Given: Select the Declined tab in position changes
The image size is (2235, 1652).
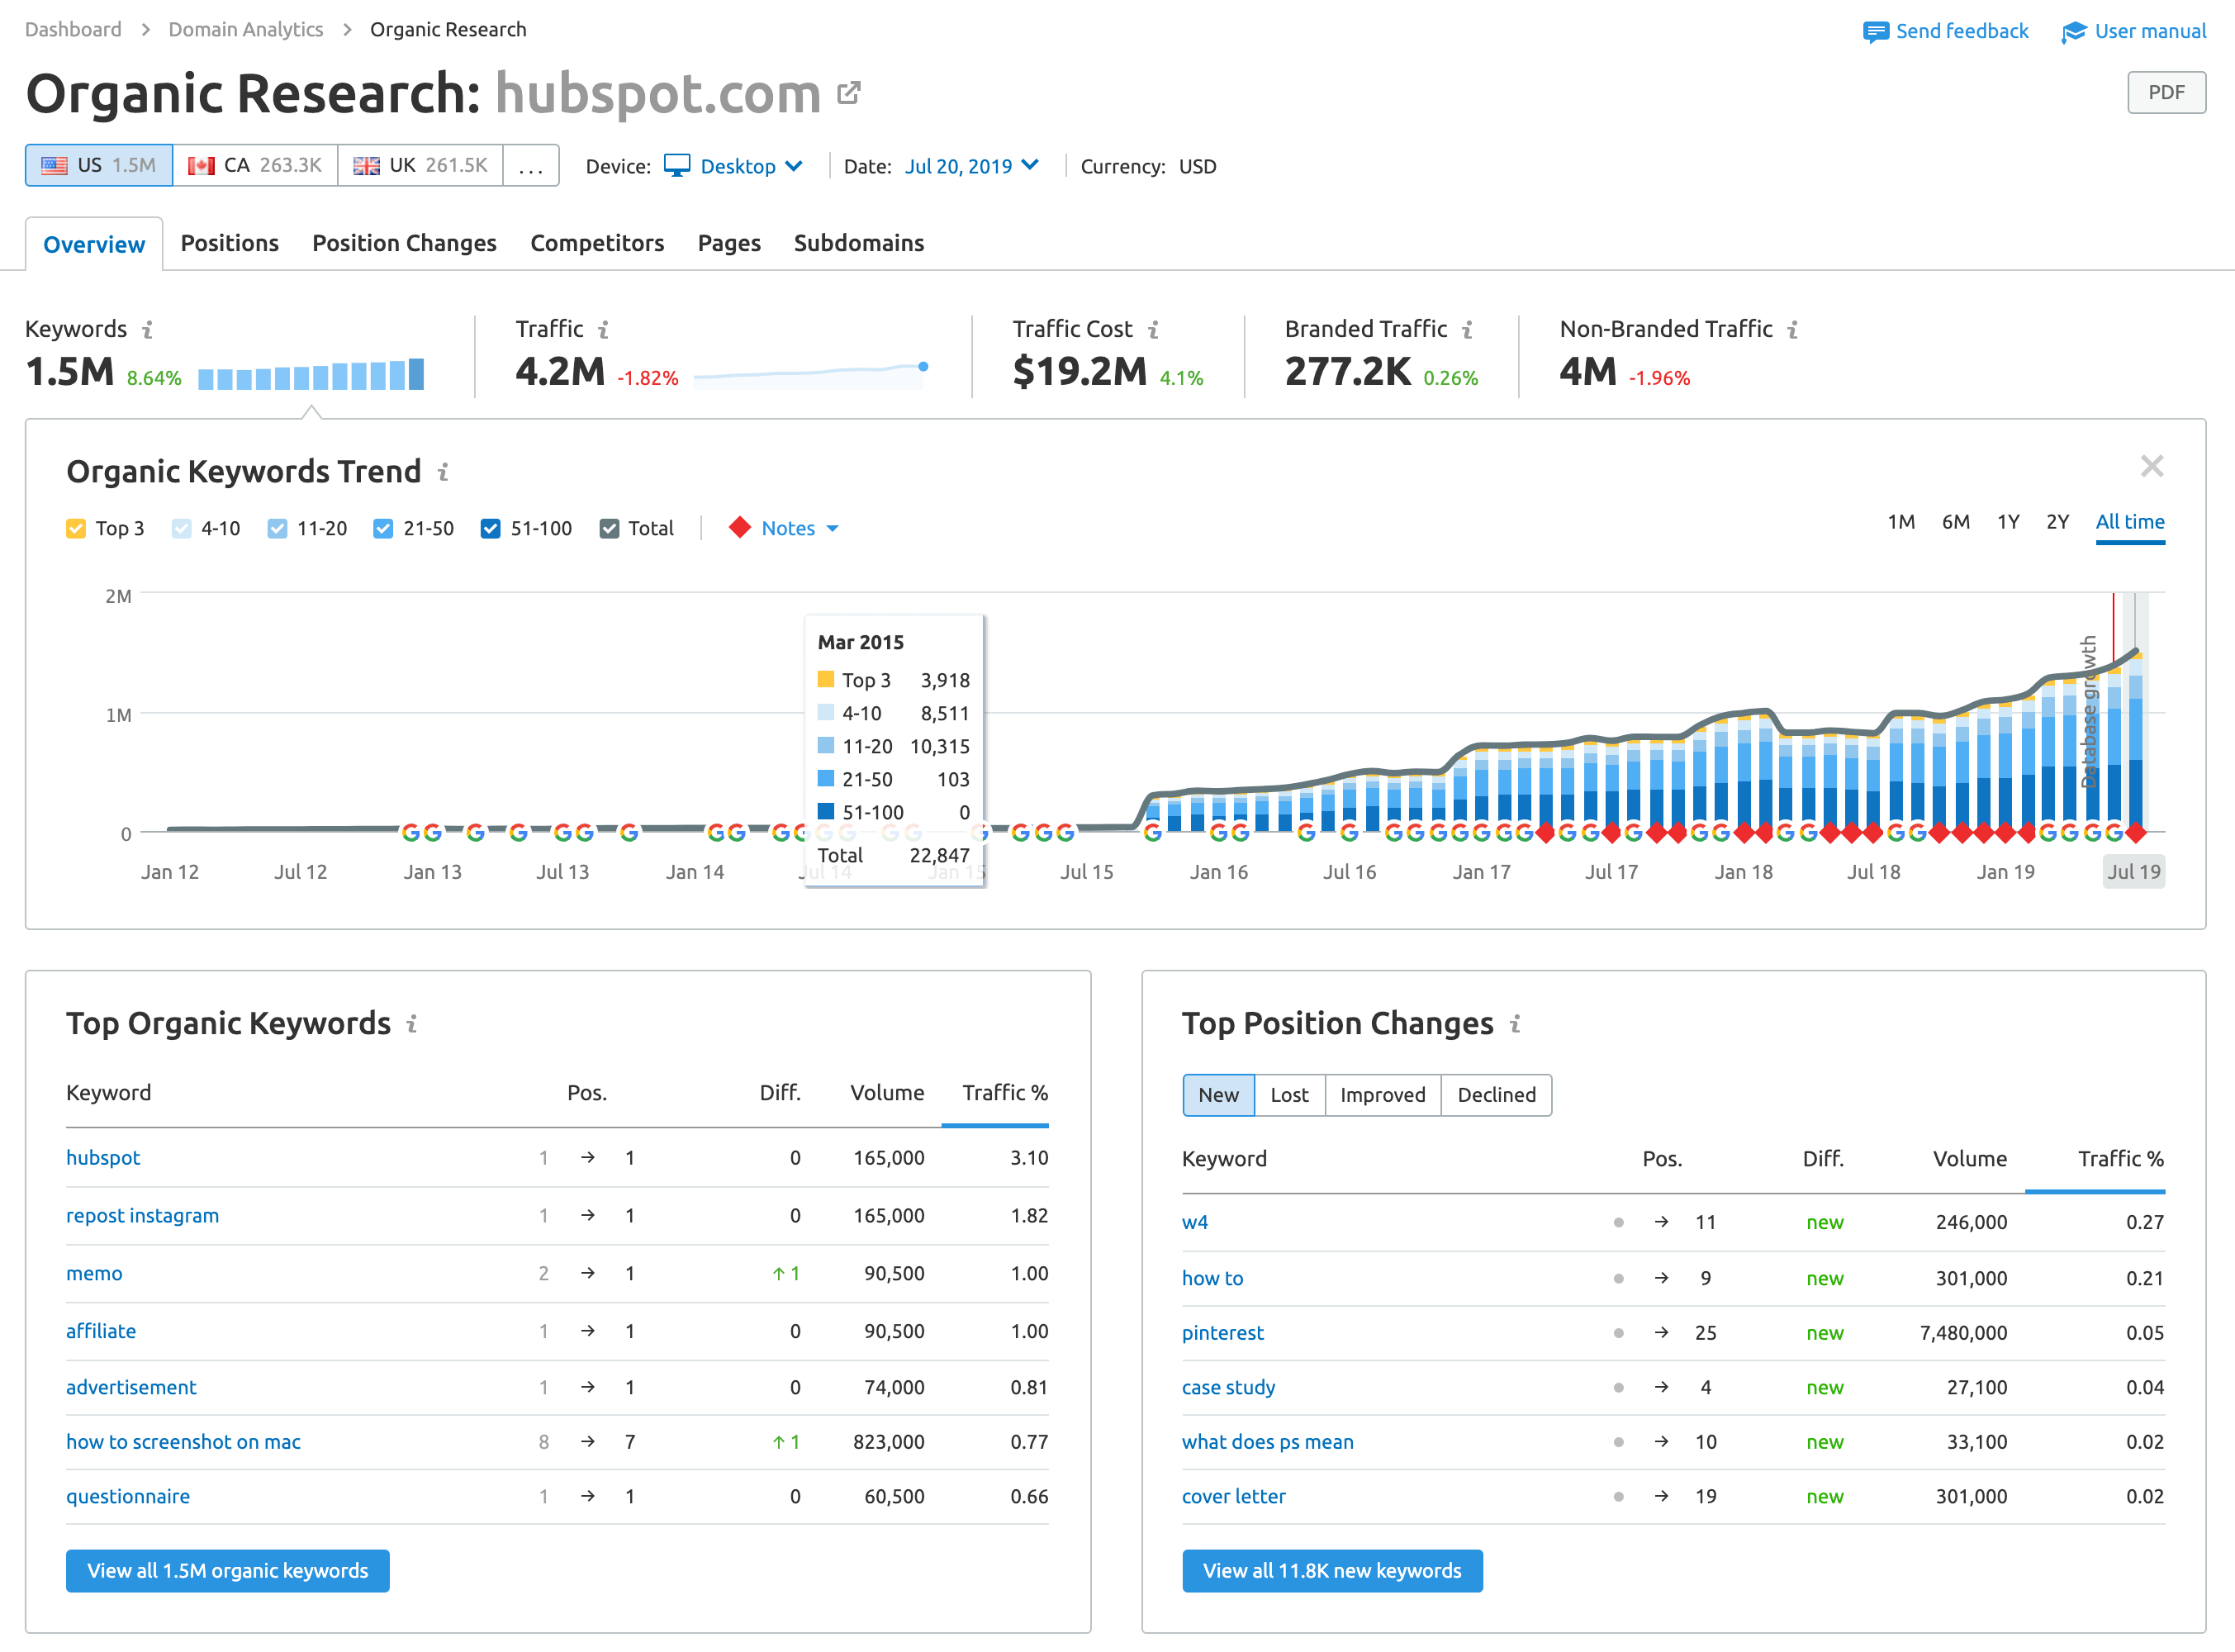Looking at the screenshot, I should click(1495, 1095).
